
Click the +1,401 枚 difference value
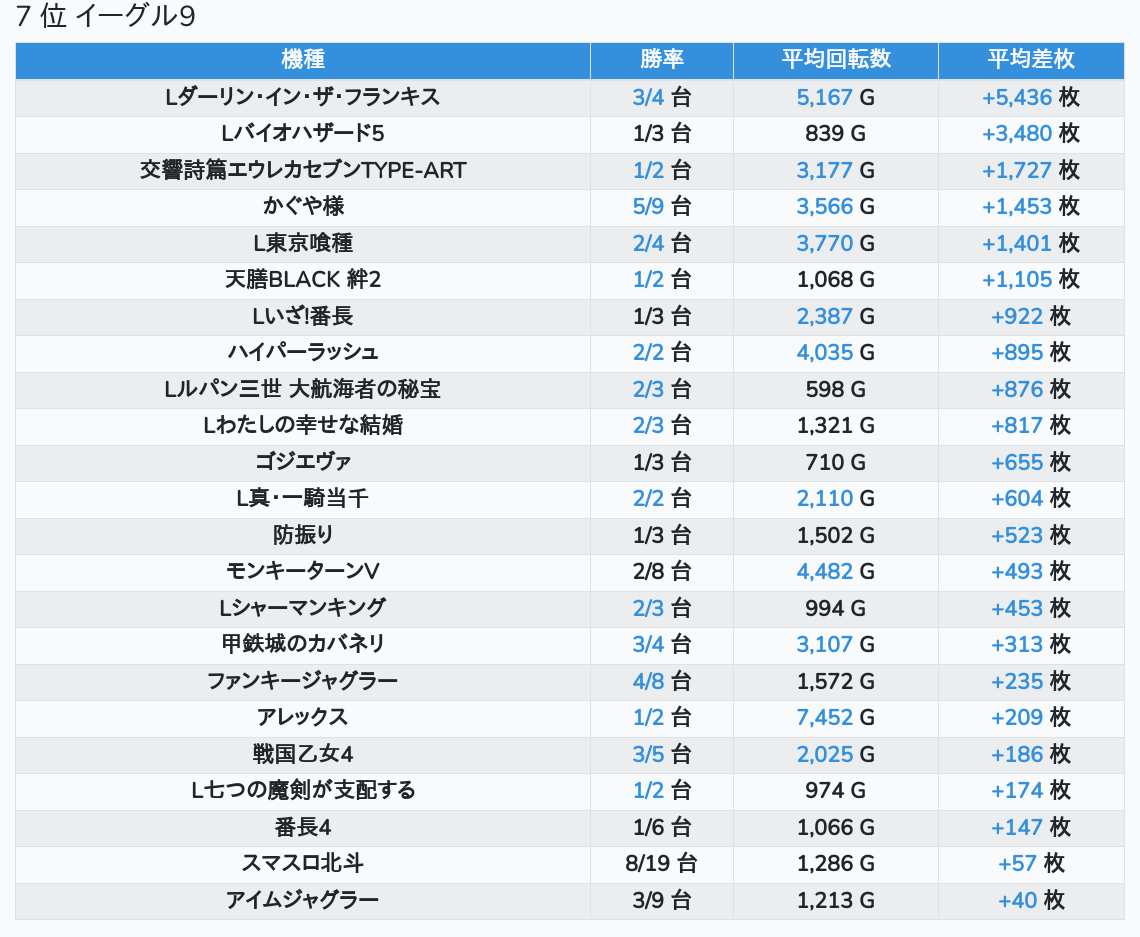tap(1031, 243)
